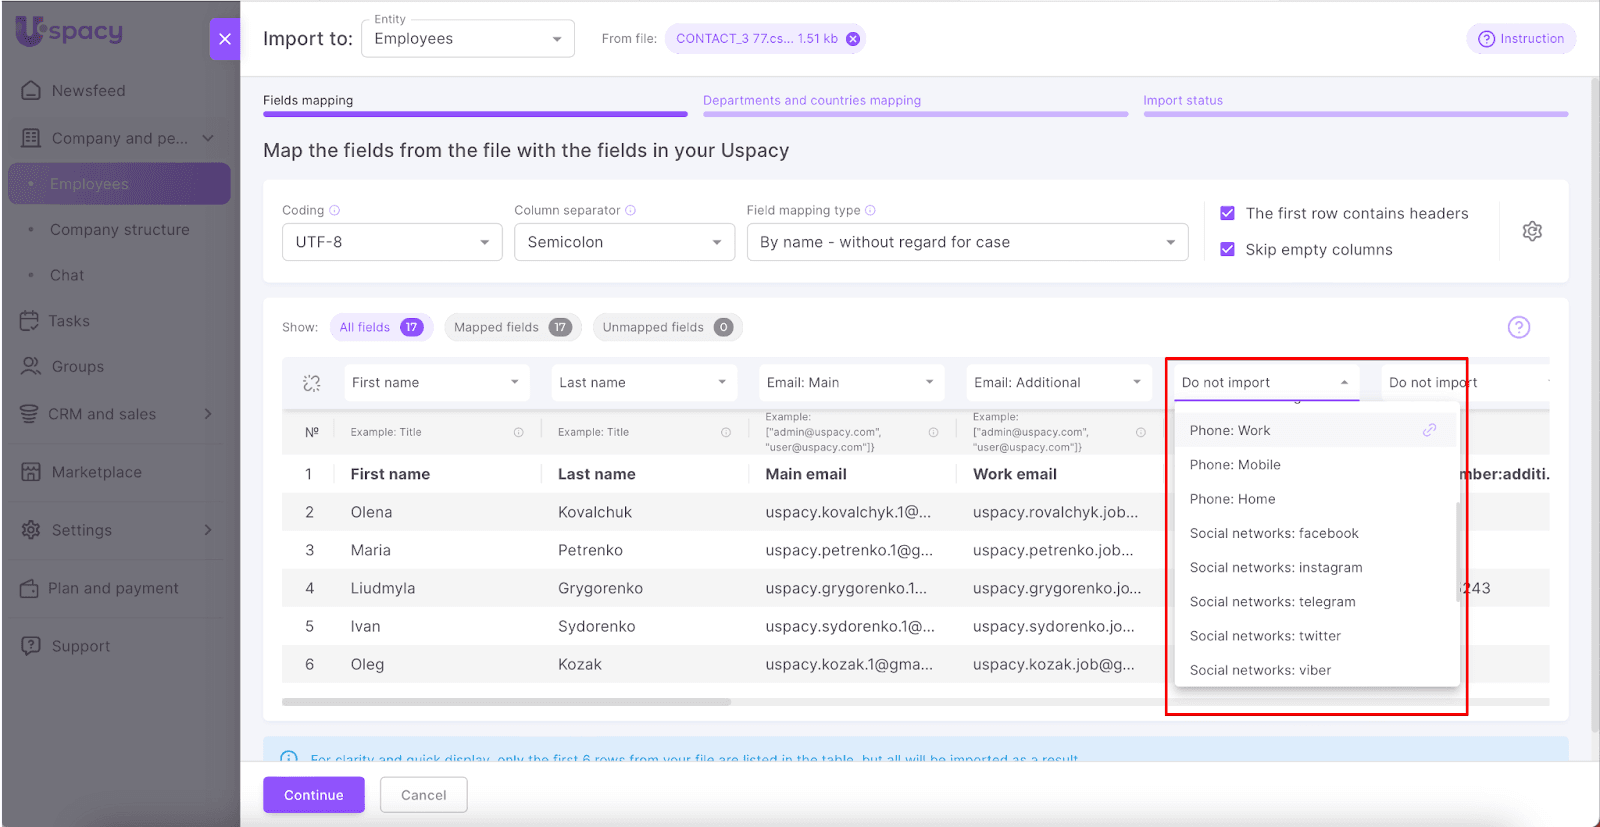The width and height of the screenshot is (1600, 827).
Task: Select Phone: Mobile from the dropdown list
Action: (x=1235, y=465)
